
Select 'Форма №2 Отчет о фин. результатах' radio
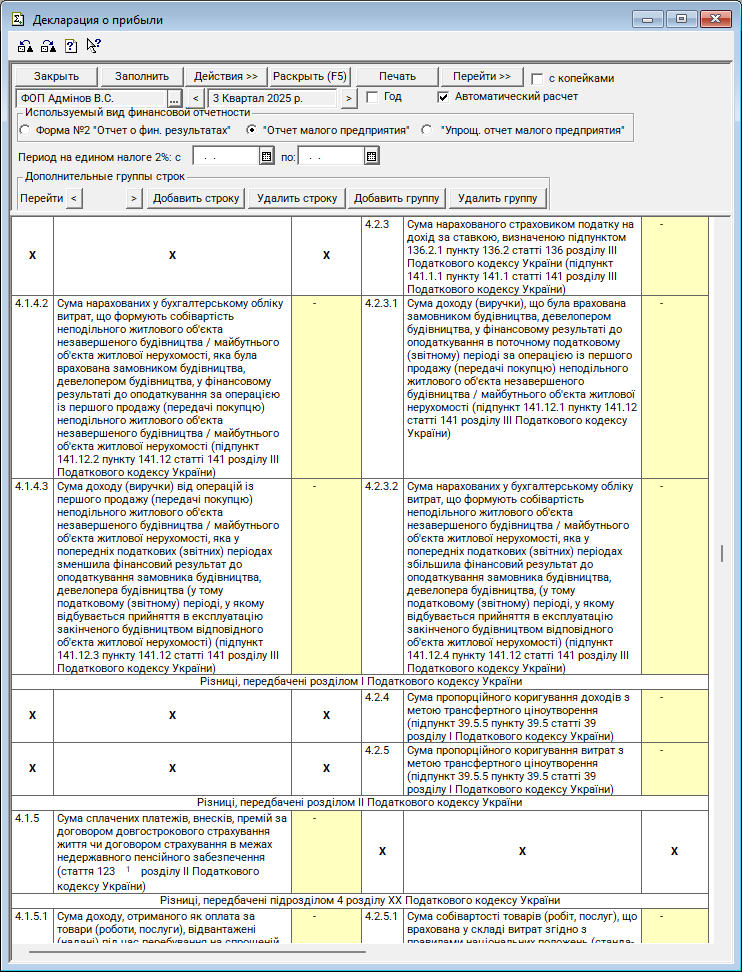(26, 130)
